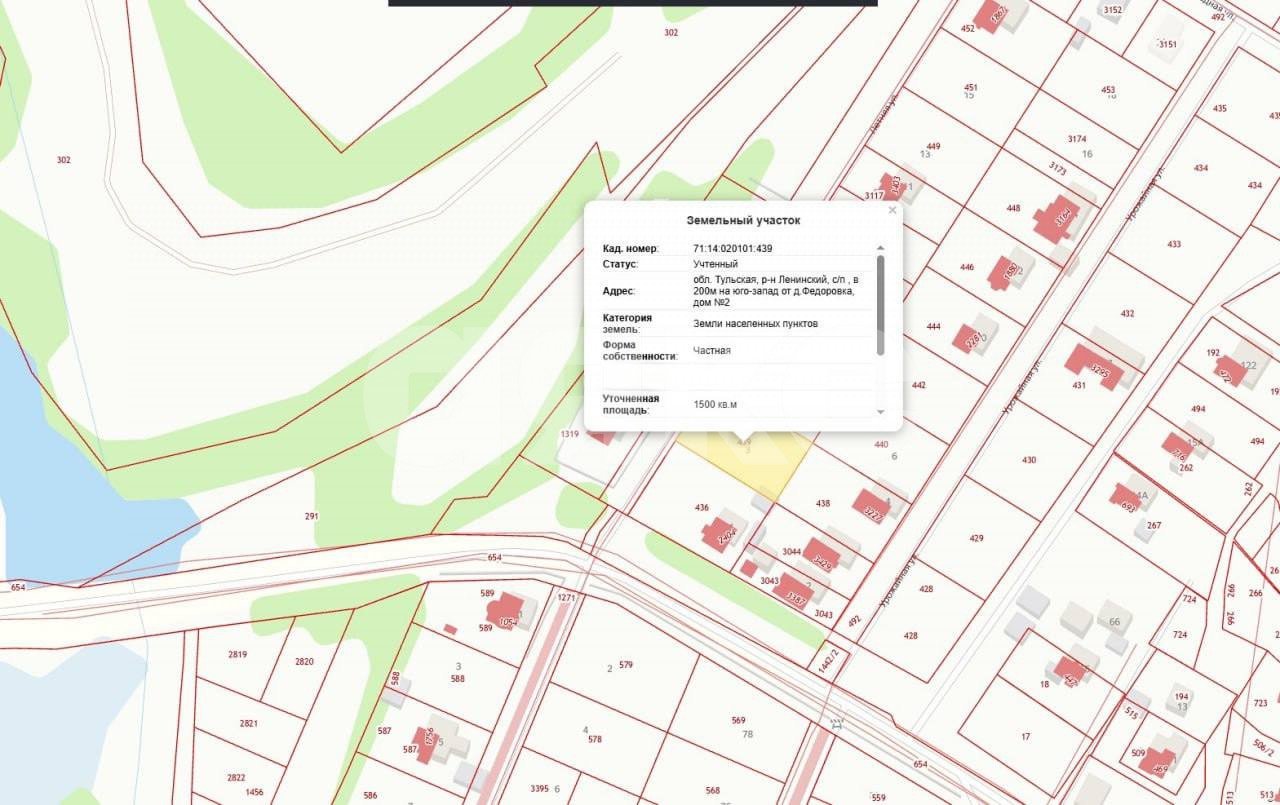1280x805 pixels.
Task: Click the popup scrollbar up arrow
Action: point(880,248)
